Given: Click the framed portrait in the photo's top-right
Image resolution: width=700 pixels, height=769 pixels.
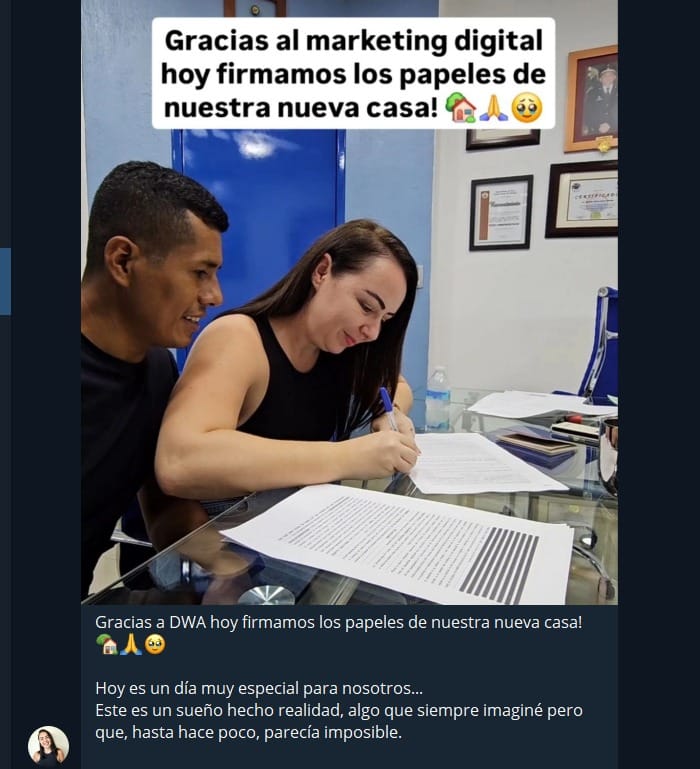Looking at the screenshot, I should pos(592,100).
